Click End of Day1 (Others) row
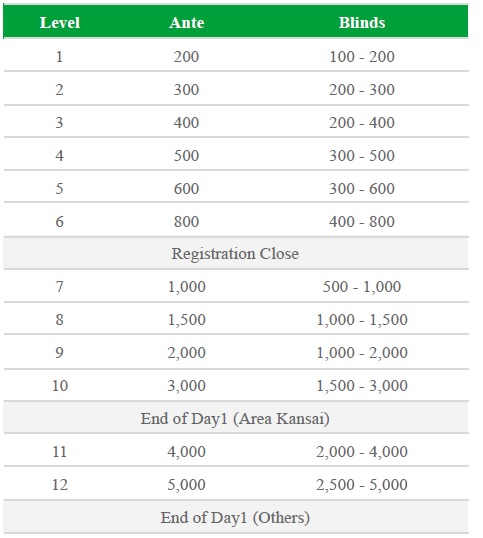This screenshot has height=538, width=483. point(236,517)
